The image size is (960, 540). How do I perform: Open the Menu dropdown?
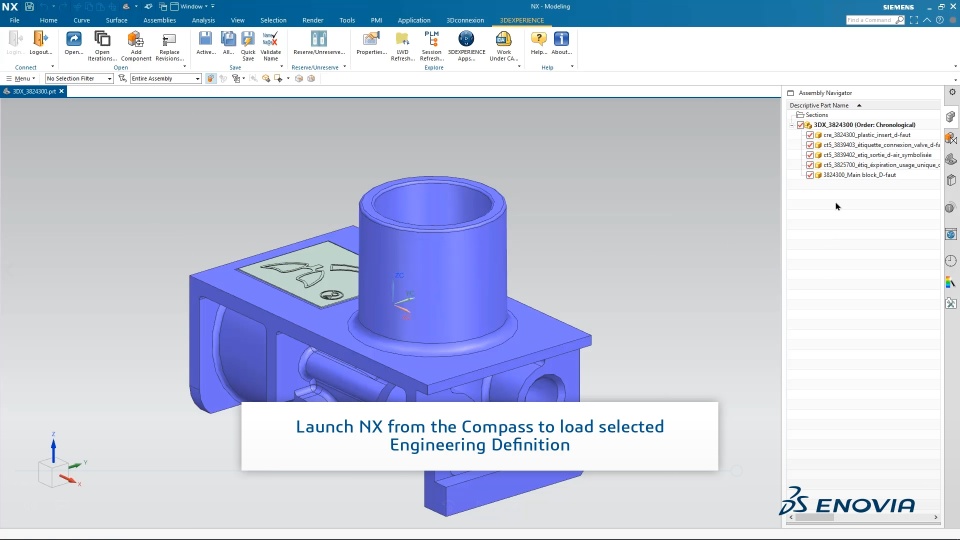(21, 78)
